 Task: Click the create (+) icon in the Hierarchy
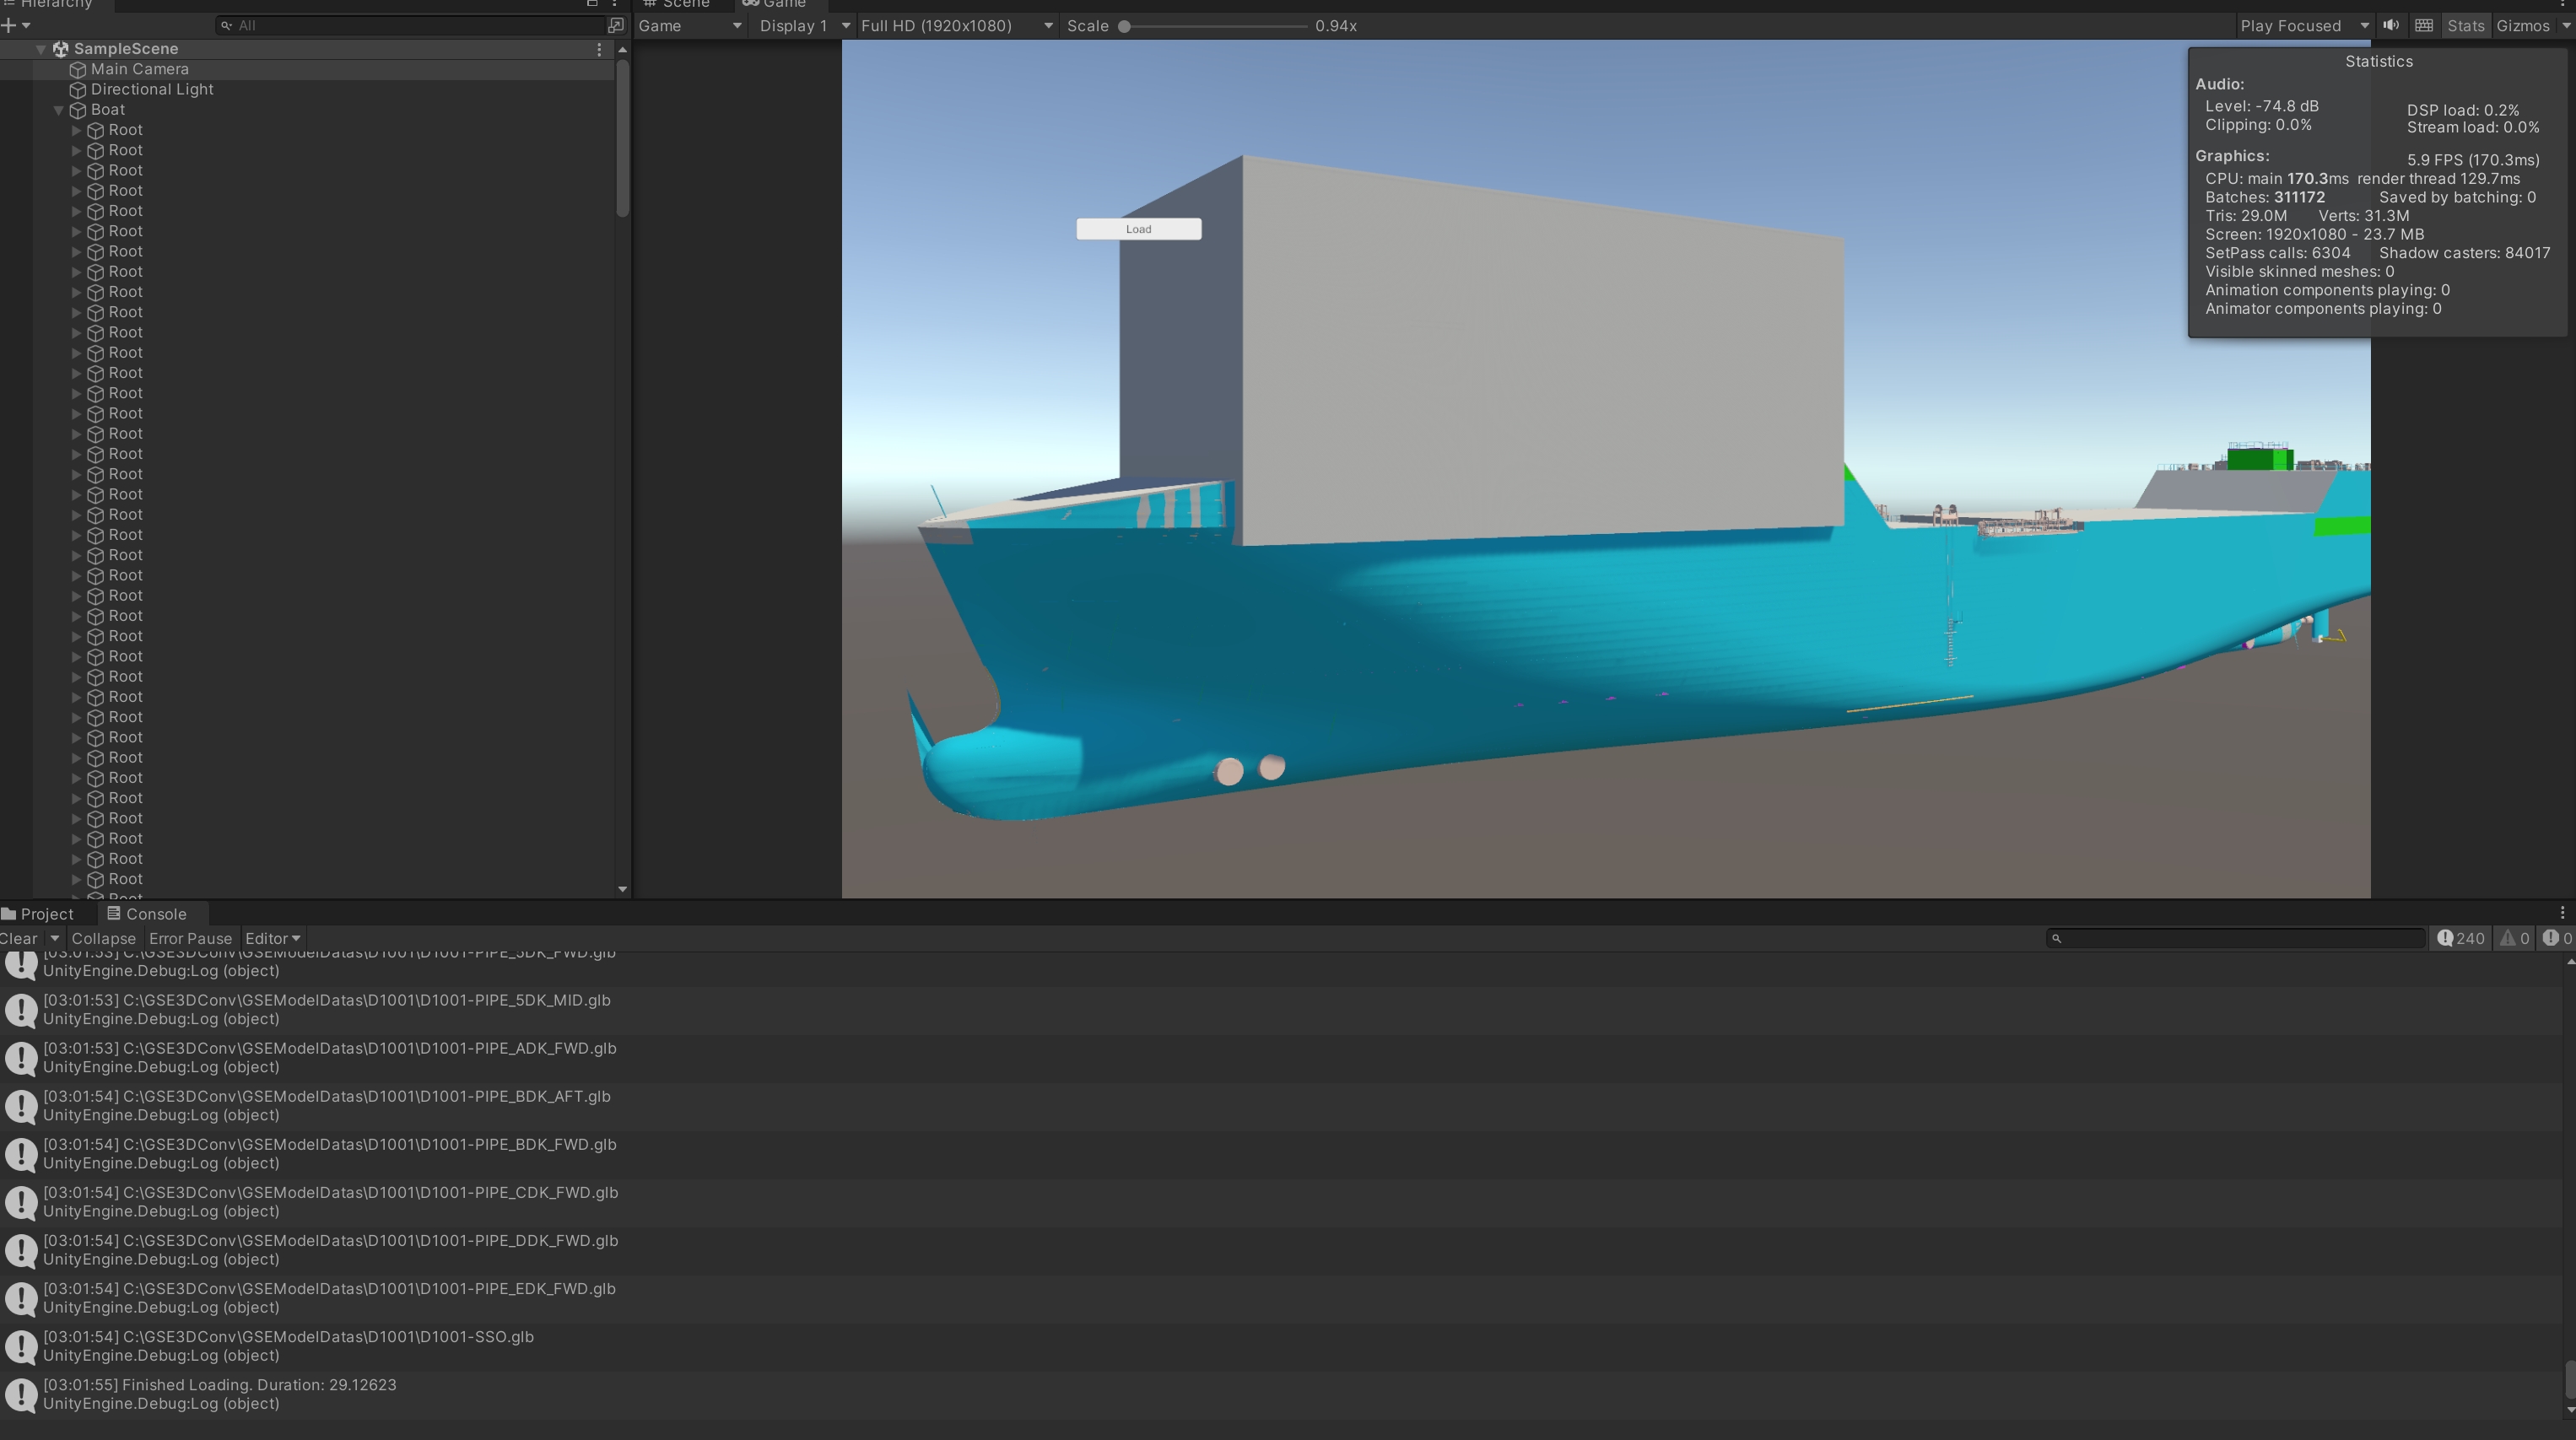click(x=10, y=25)
